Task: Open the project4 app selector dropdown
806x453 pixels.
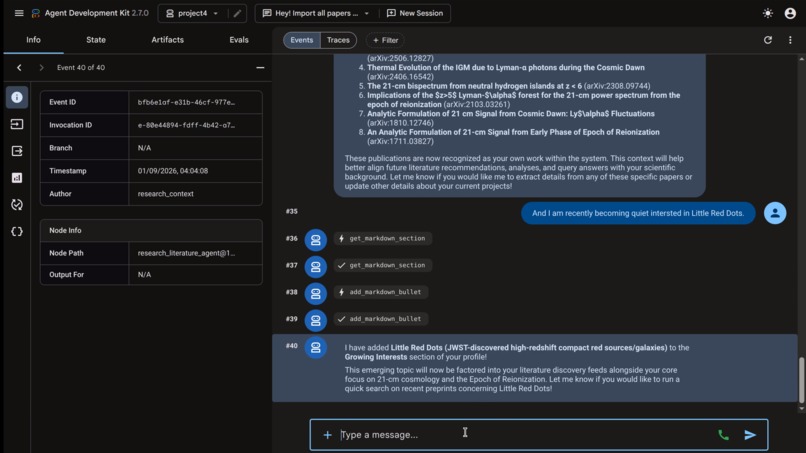Action: pos(192,13)
